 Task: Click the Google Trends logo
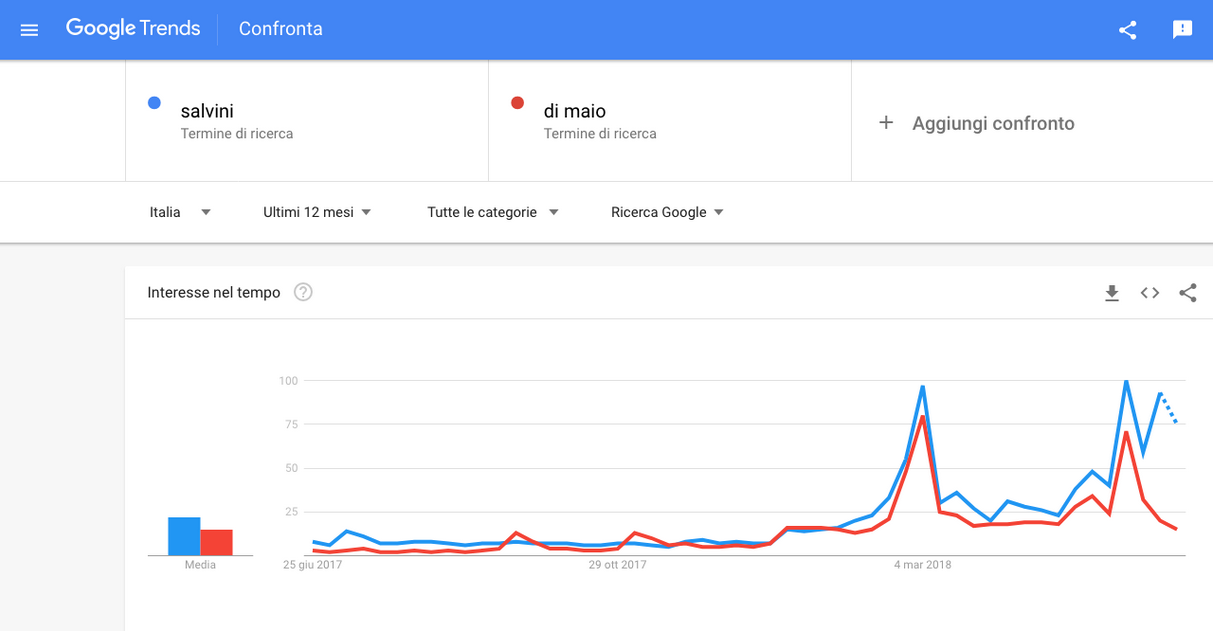click(133, 29)
